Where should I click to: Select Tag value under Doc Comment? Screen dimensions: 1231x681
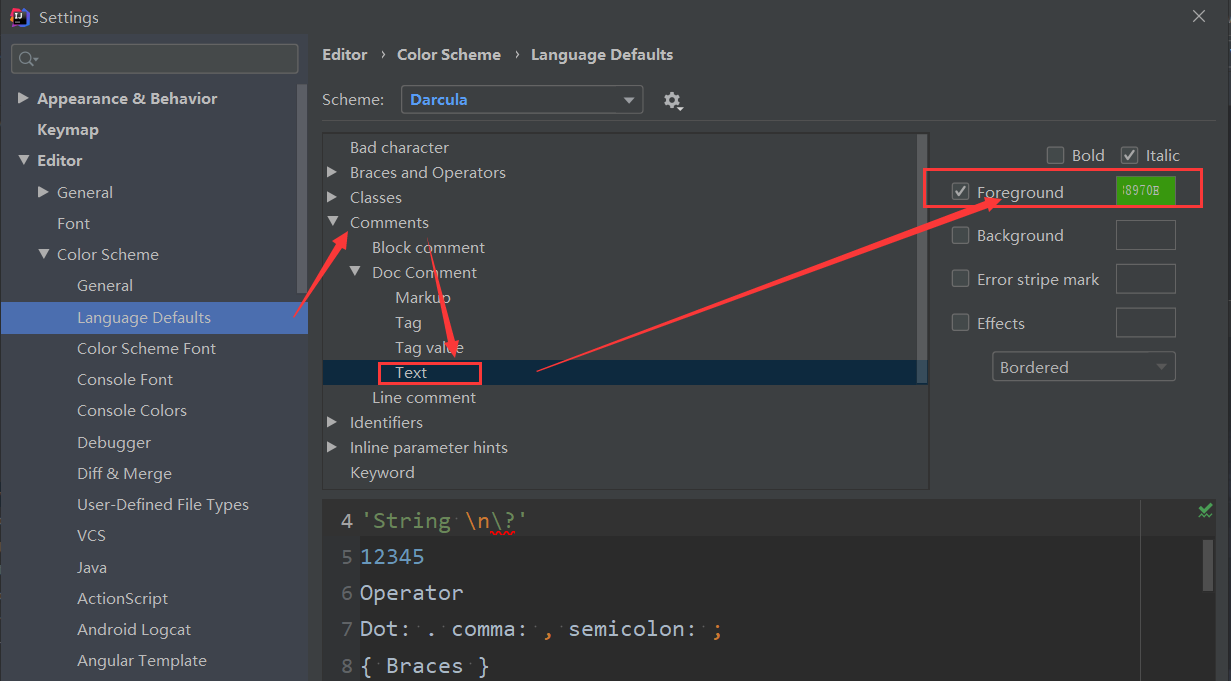point(429,347)
